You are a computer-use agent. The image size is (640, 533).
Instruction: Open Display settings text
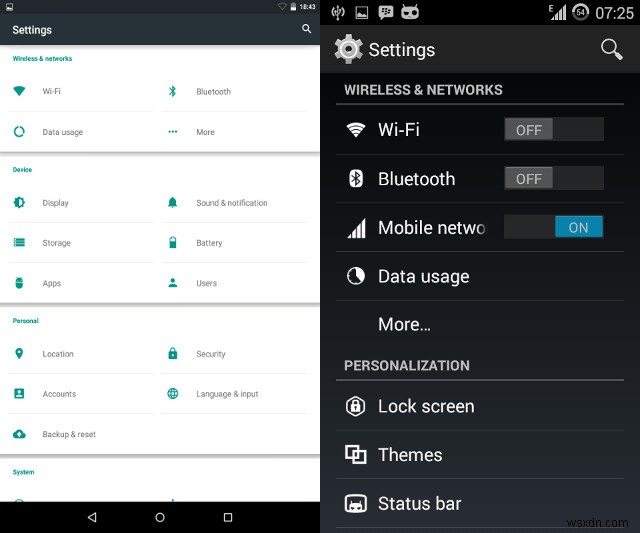tap(56, 203)
